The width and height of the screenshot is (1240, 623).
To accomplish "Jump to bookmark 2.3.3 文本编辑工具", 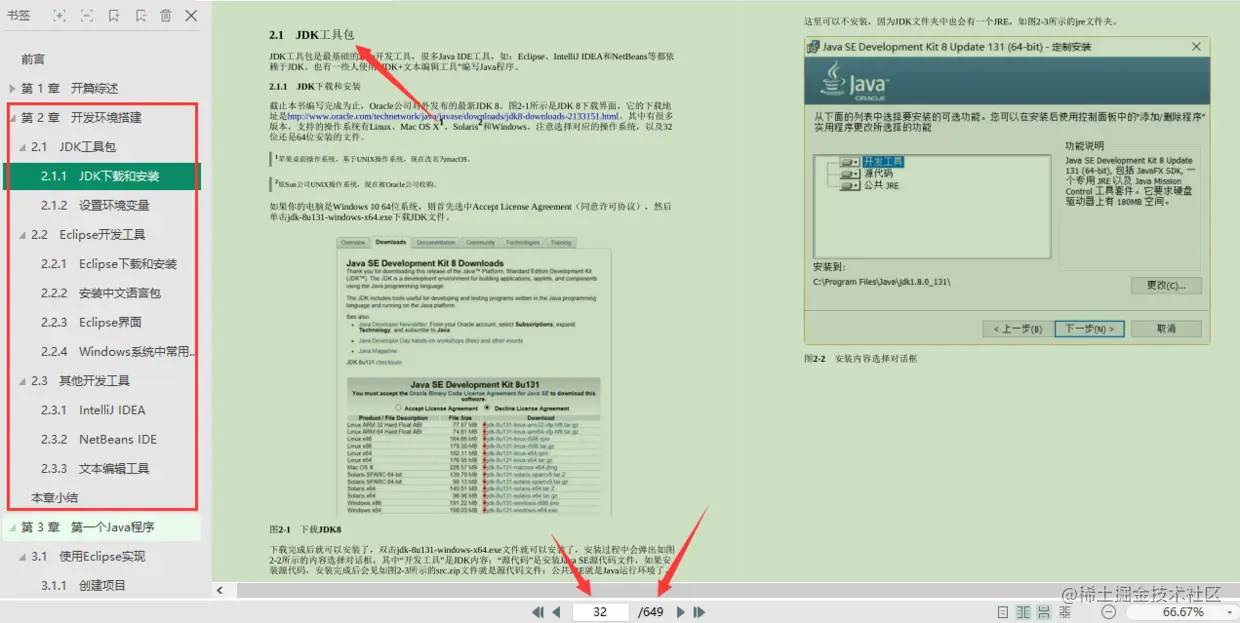I will [95, 468].
